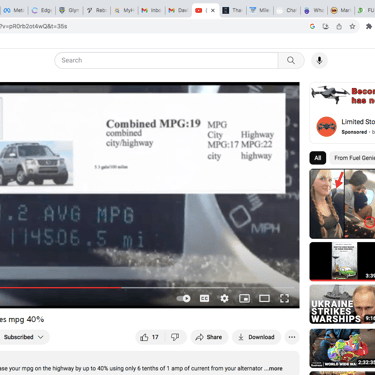Switch to the Gmail Inbox tab
This screenshot has height=375, width=375.
(151, 11)
